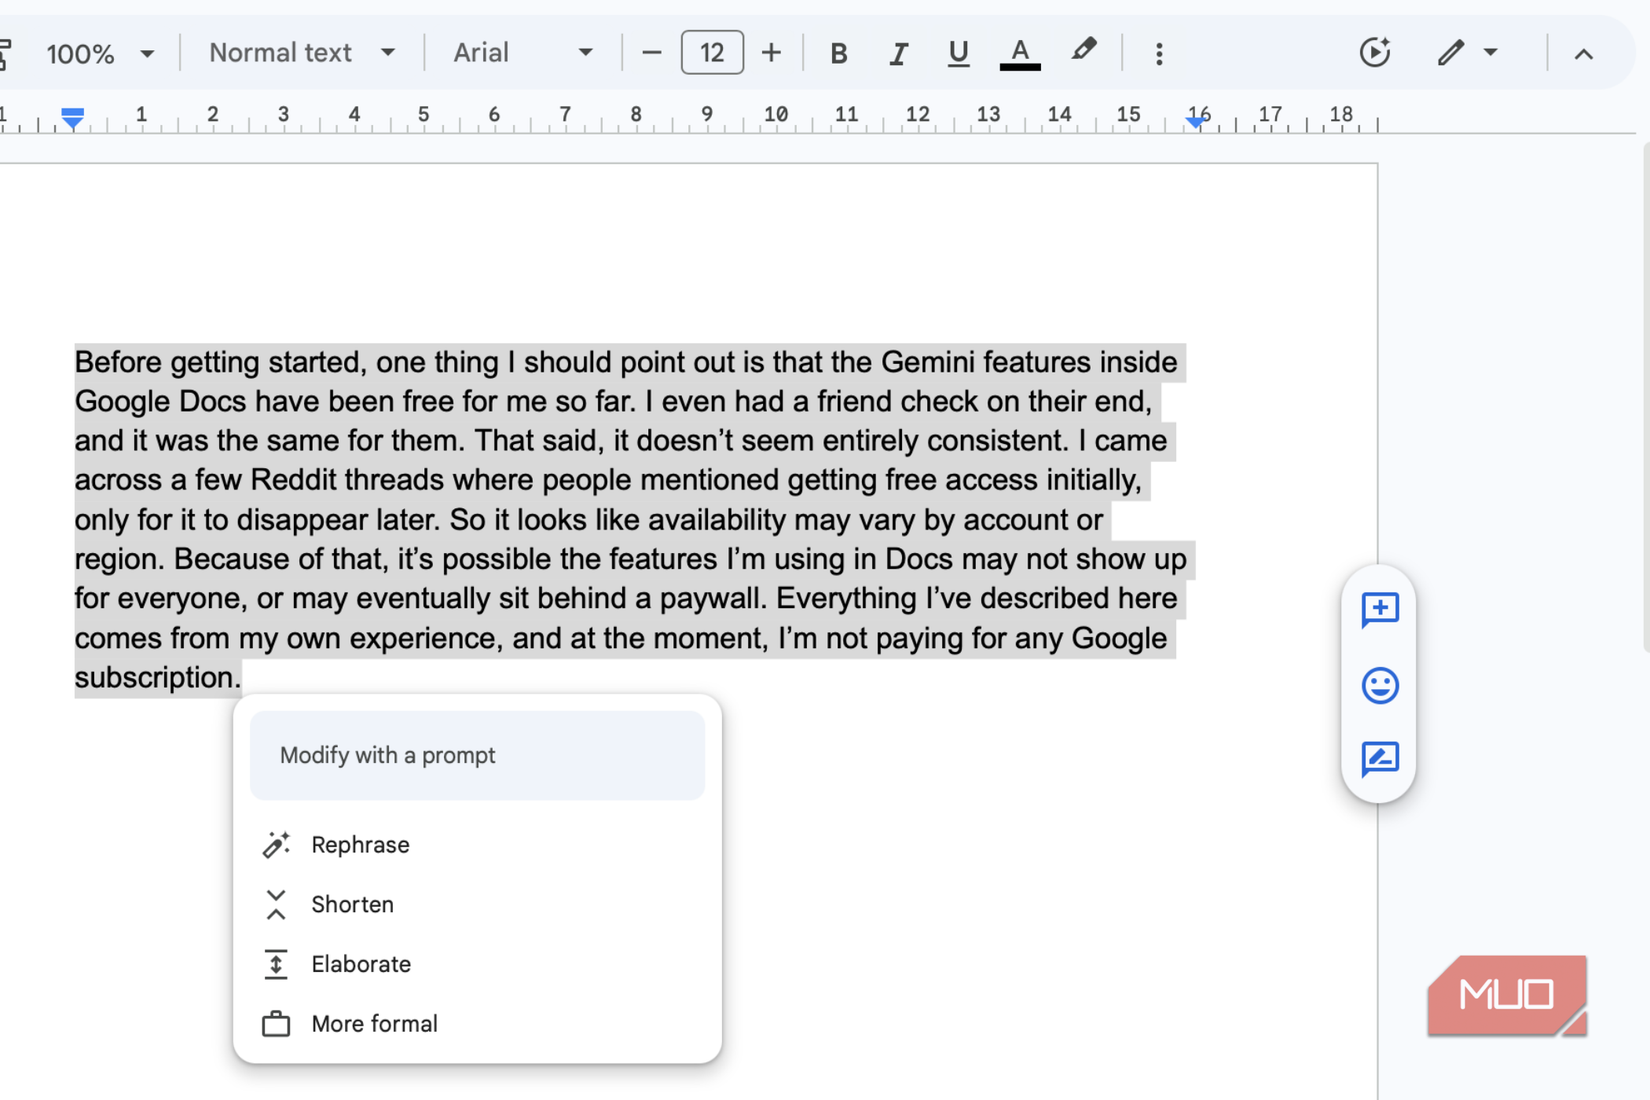This screenshot has width=1650, height=1100.
Task: Click the paint format icon at toolbar left edge
Action: click(x=5, y=53)
